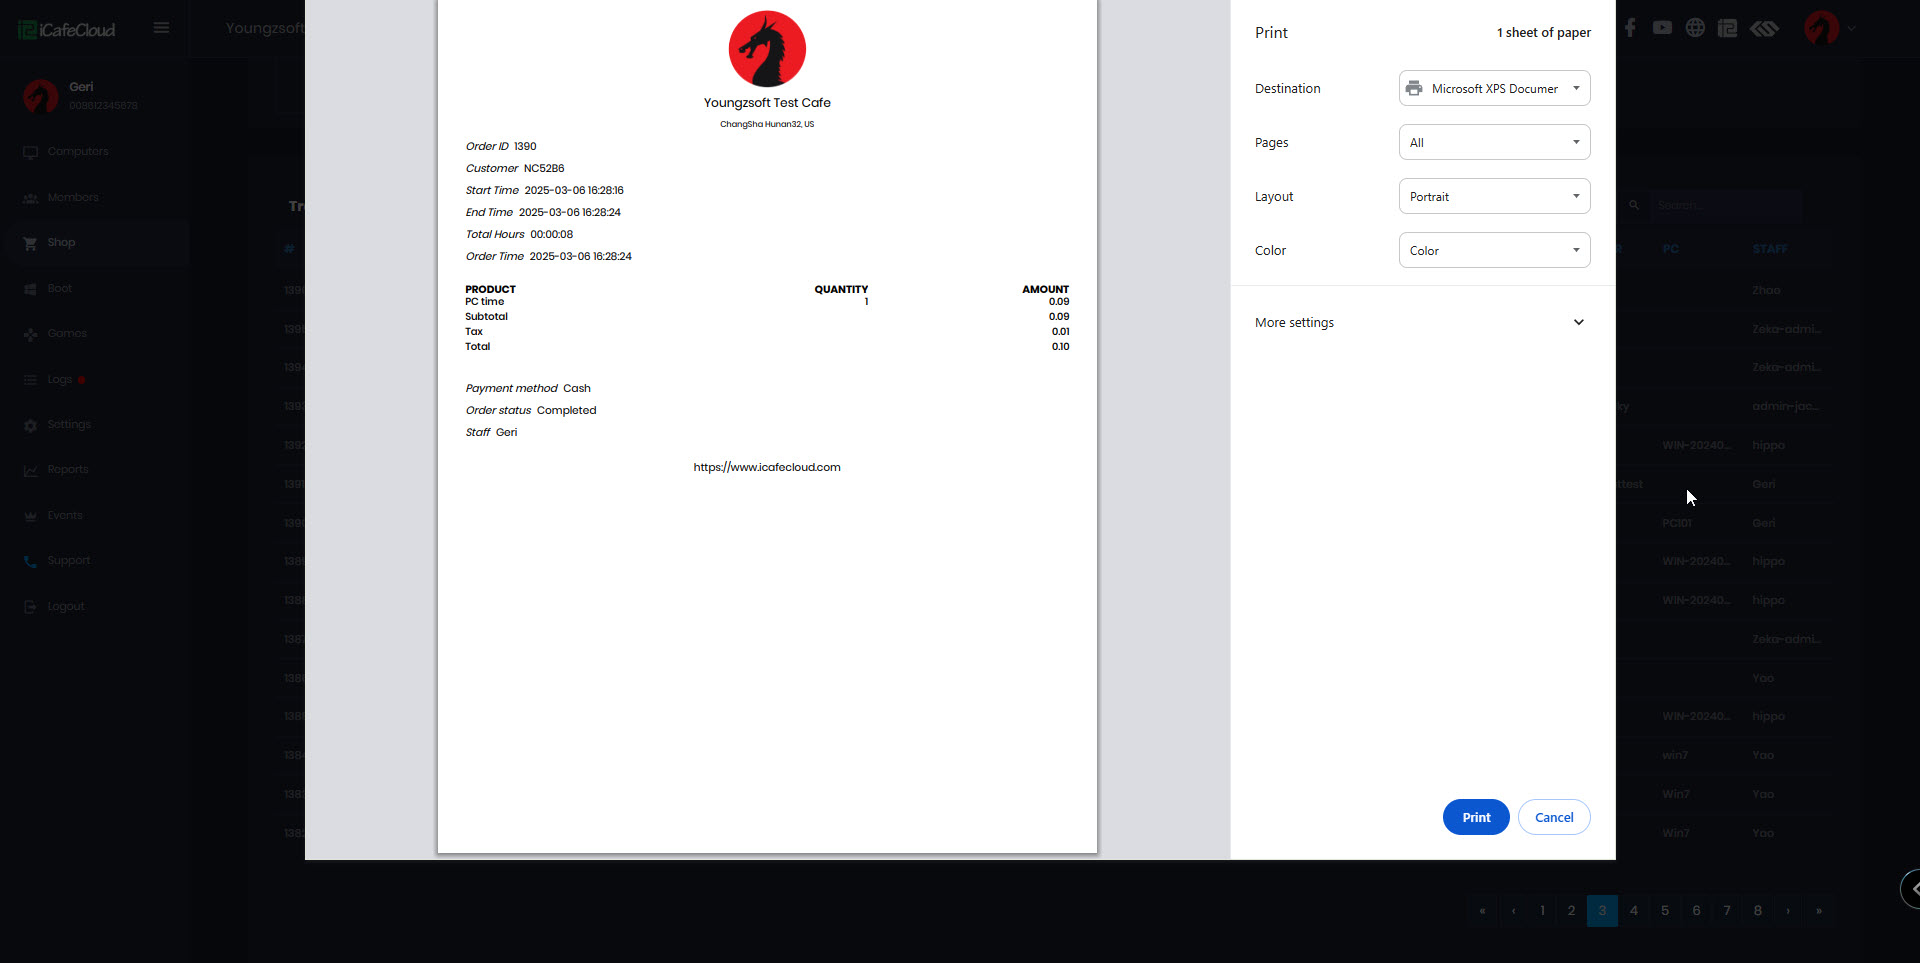The height and width of the screenshot is (963, 1920).
Task: Toggle the hamburger menu in the top bar
Action: [x=161, y=28]
